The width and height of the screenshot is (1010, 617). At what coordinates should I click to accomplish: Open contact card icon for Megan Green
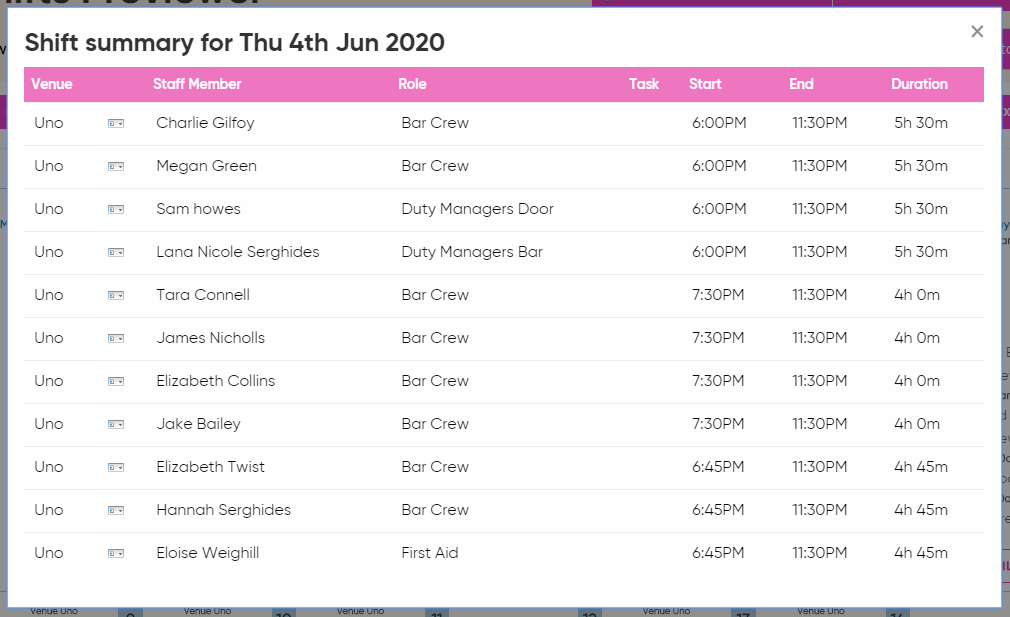(116, 167)
